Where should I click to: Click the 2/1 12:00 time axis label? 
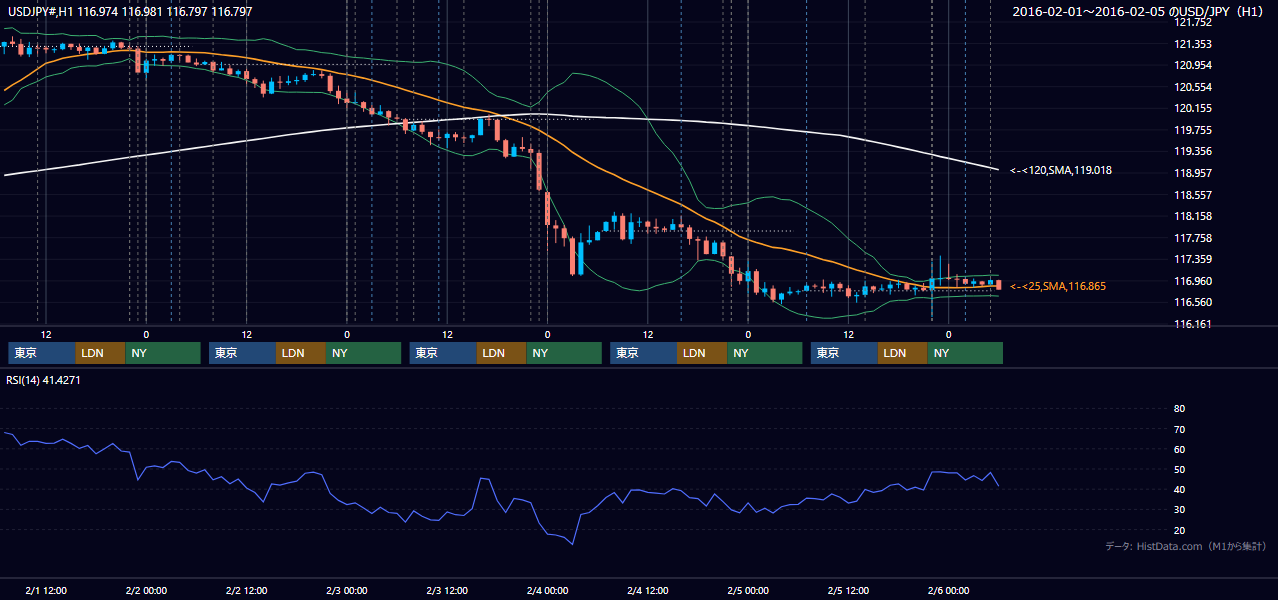[46, 591]
